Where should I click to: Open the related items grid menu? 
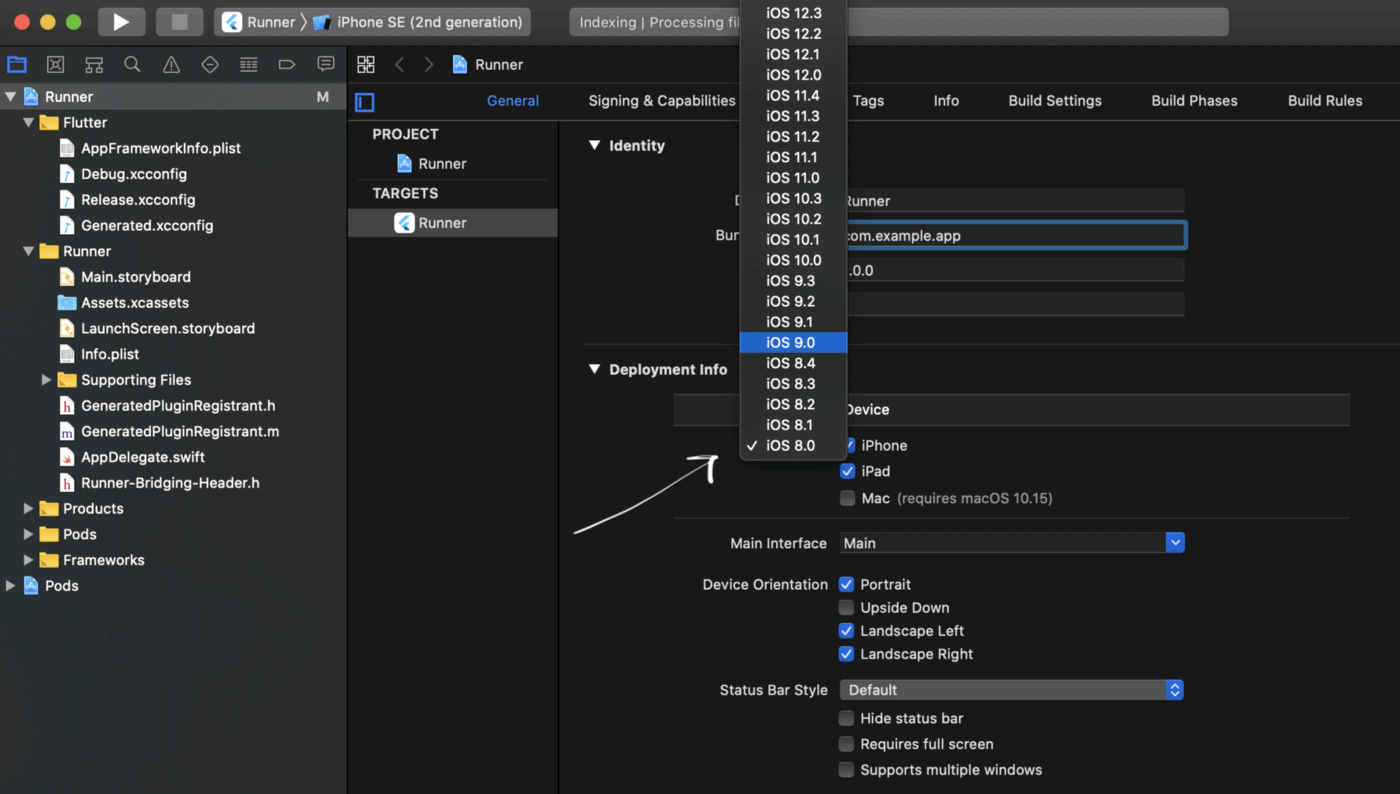(366, 65)
